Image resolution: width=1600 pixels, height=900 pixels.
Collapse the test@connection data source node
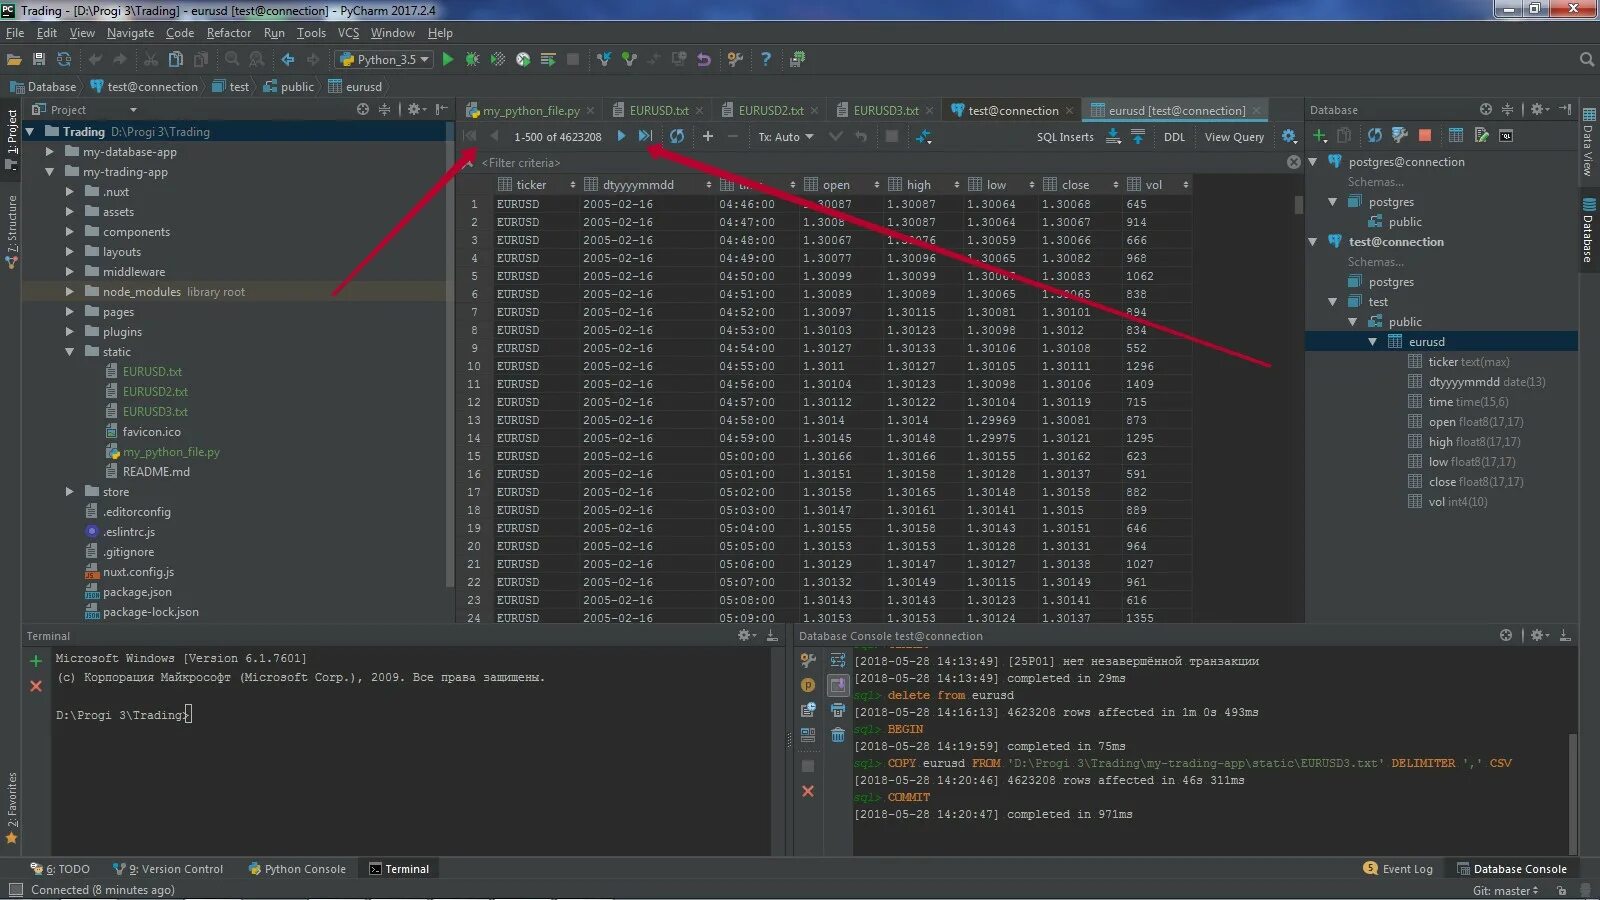pyautogui.click(x=1313, y=242)
